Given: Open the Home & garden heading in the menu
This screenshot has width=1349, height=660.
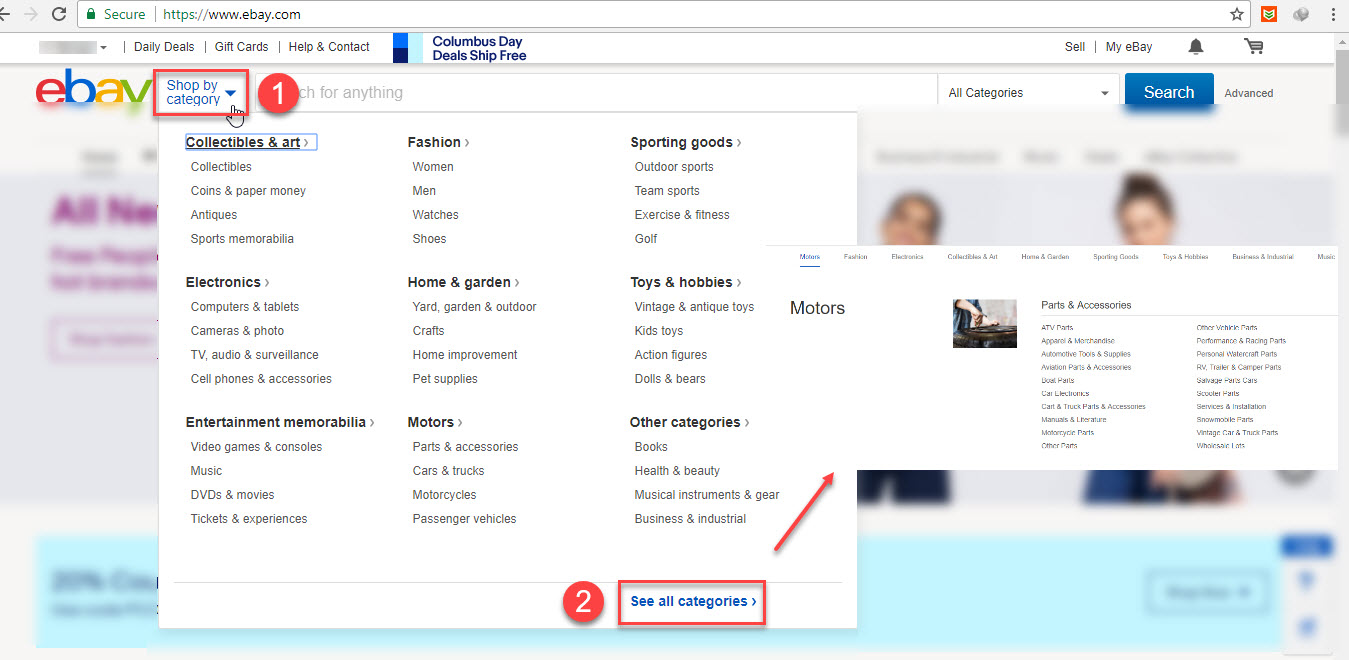Looking at the screenshot, I should click(x=463, y=282).
